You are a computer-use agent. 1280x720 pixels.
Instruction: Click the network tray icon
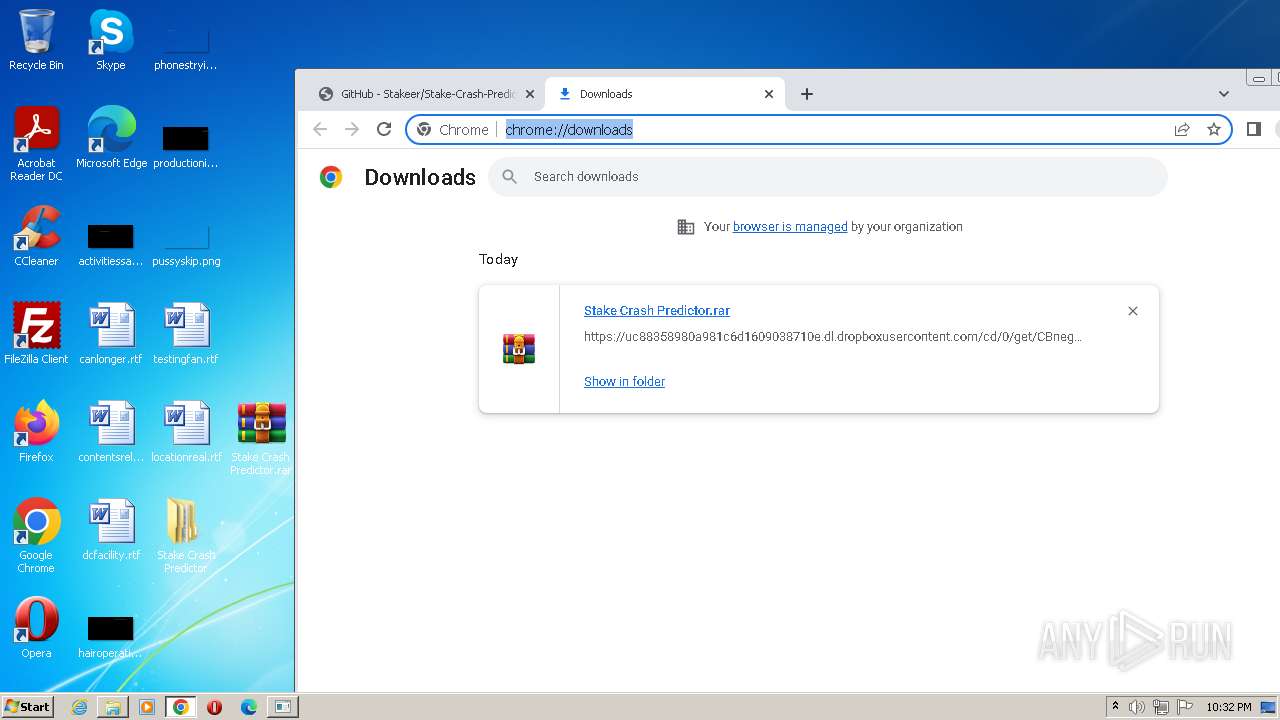[1161, 707]
